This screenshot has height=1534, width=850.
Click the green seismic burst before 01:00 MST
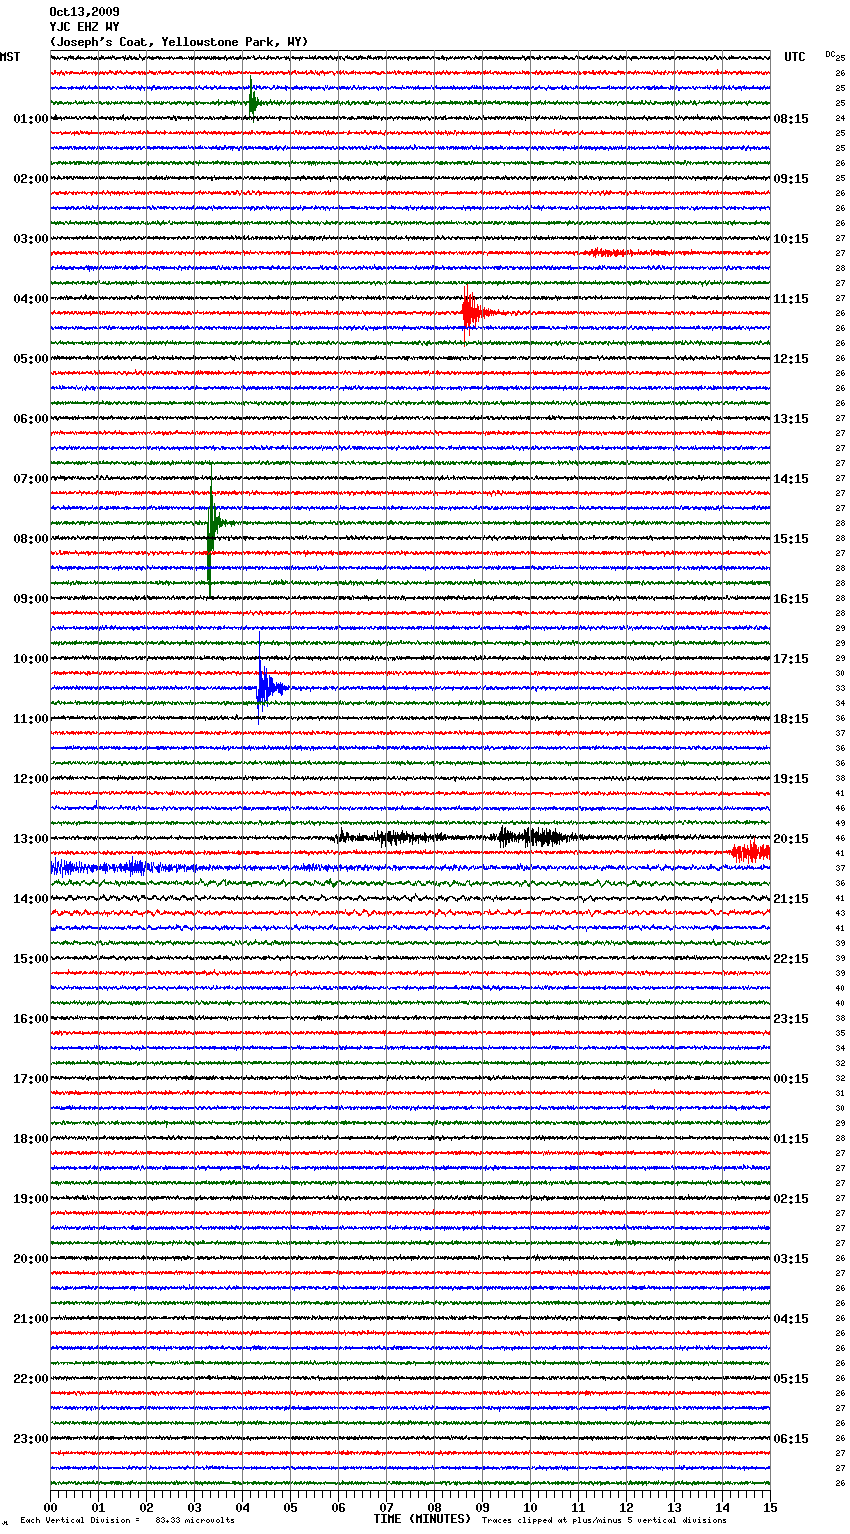pyautogui.click(x=253, y=100)
